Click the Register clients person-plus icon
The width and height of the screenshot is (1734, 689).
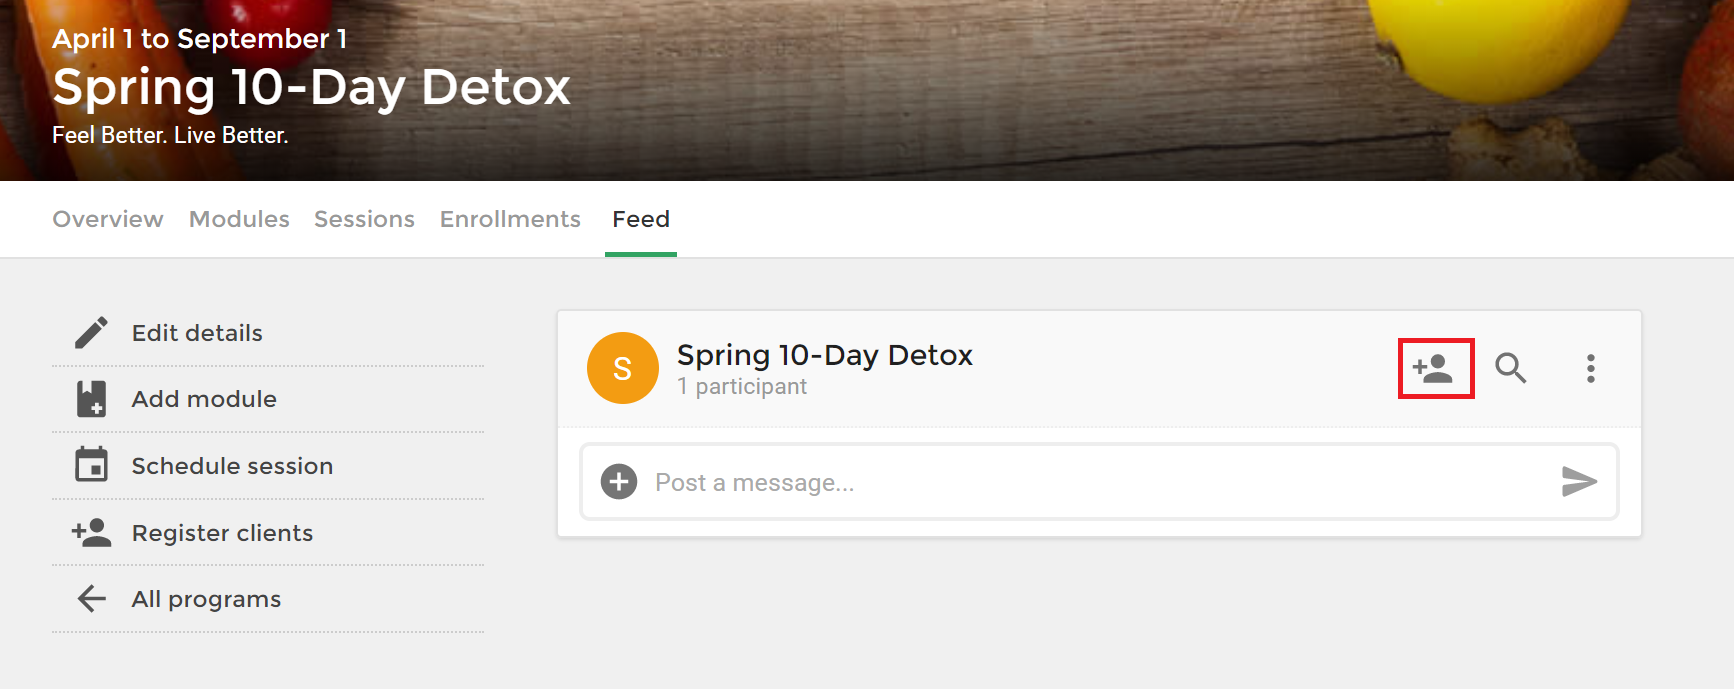(x=92, y=532)
